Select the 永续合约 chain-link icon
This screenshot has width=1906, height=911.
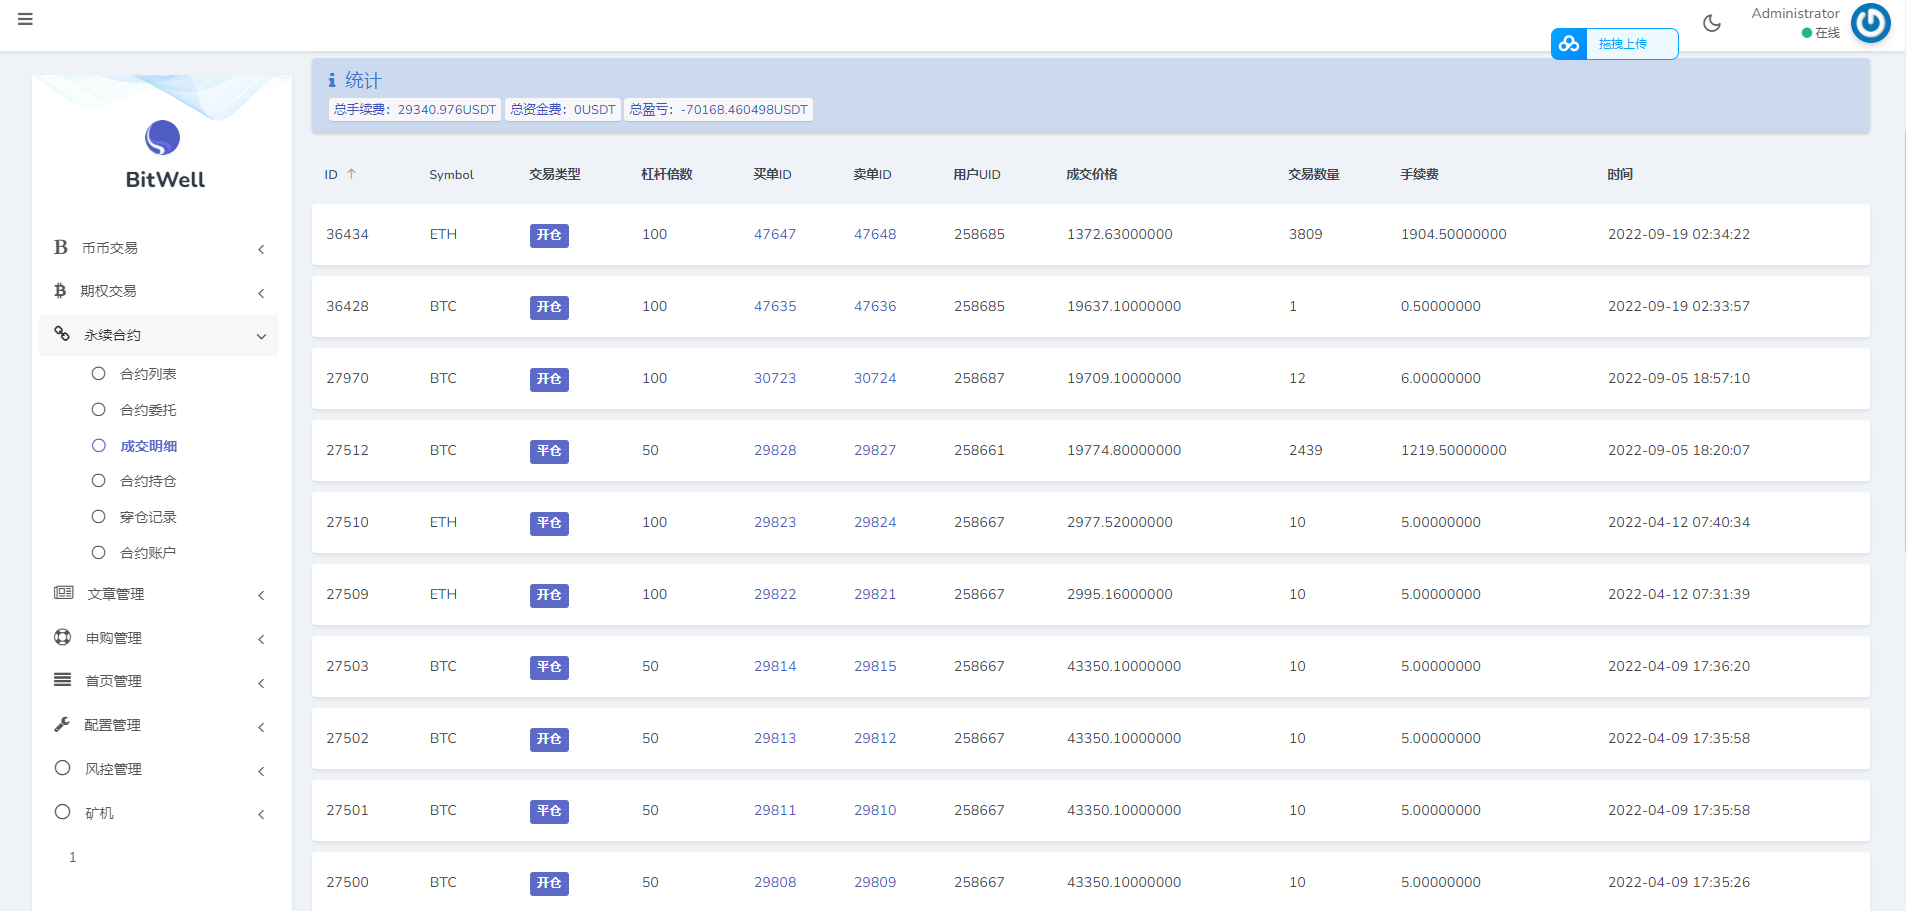tap(61, 335)
